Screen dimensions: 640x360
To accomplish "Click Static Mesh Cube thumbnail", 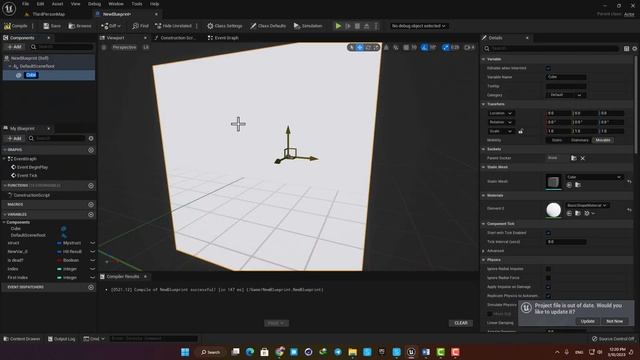I will [x=553, y=182].
